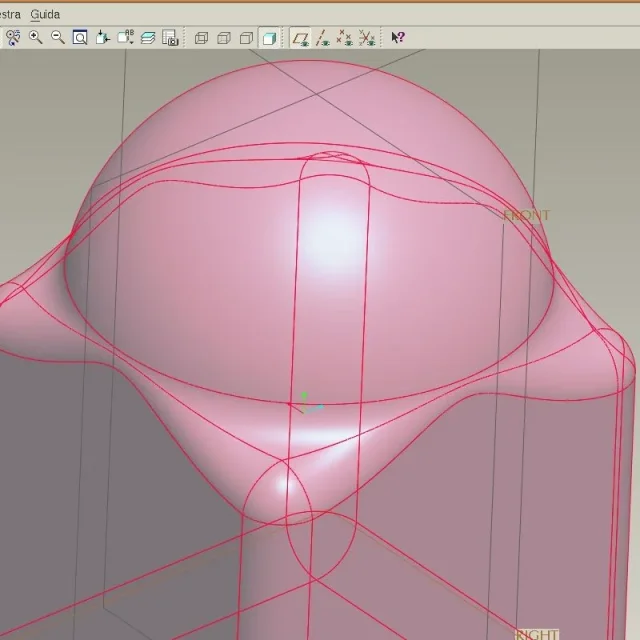Toggle the spin center orientation mode icon
The width and height of the screenshot is (640, 640).
pos(13,38)
